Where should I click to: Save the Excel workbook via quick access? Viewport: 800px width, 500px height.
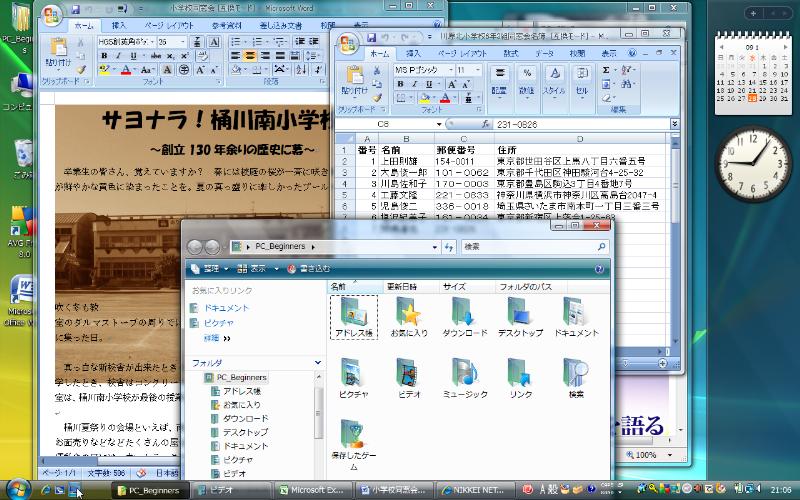point(371,37)
